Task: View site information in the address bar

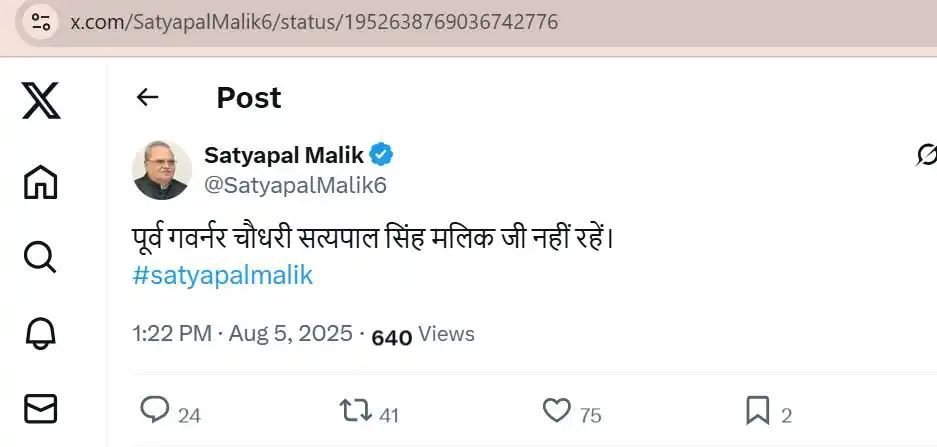Action: pos(41,22)
